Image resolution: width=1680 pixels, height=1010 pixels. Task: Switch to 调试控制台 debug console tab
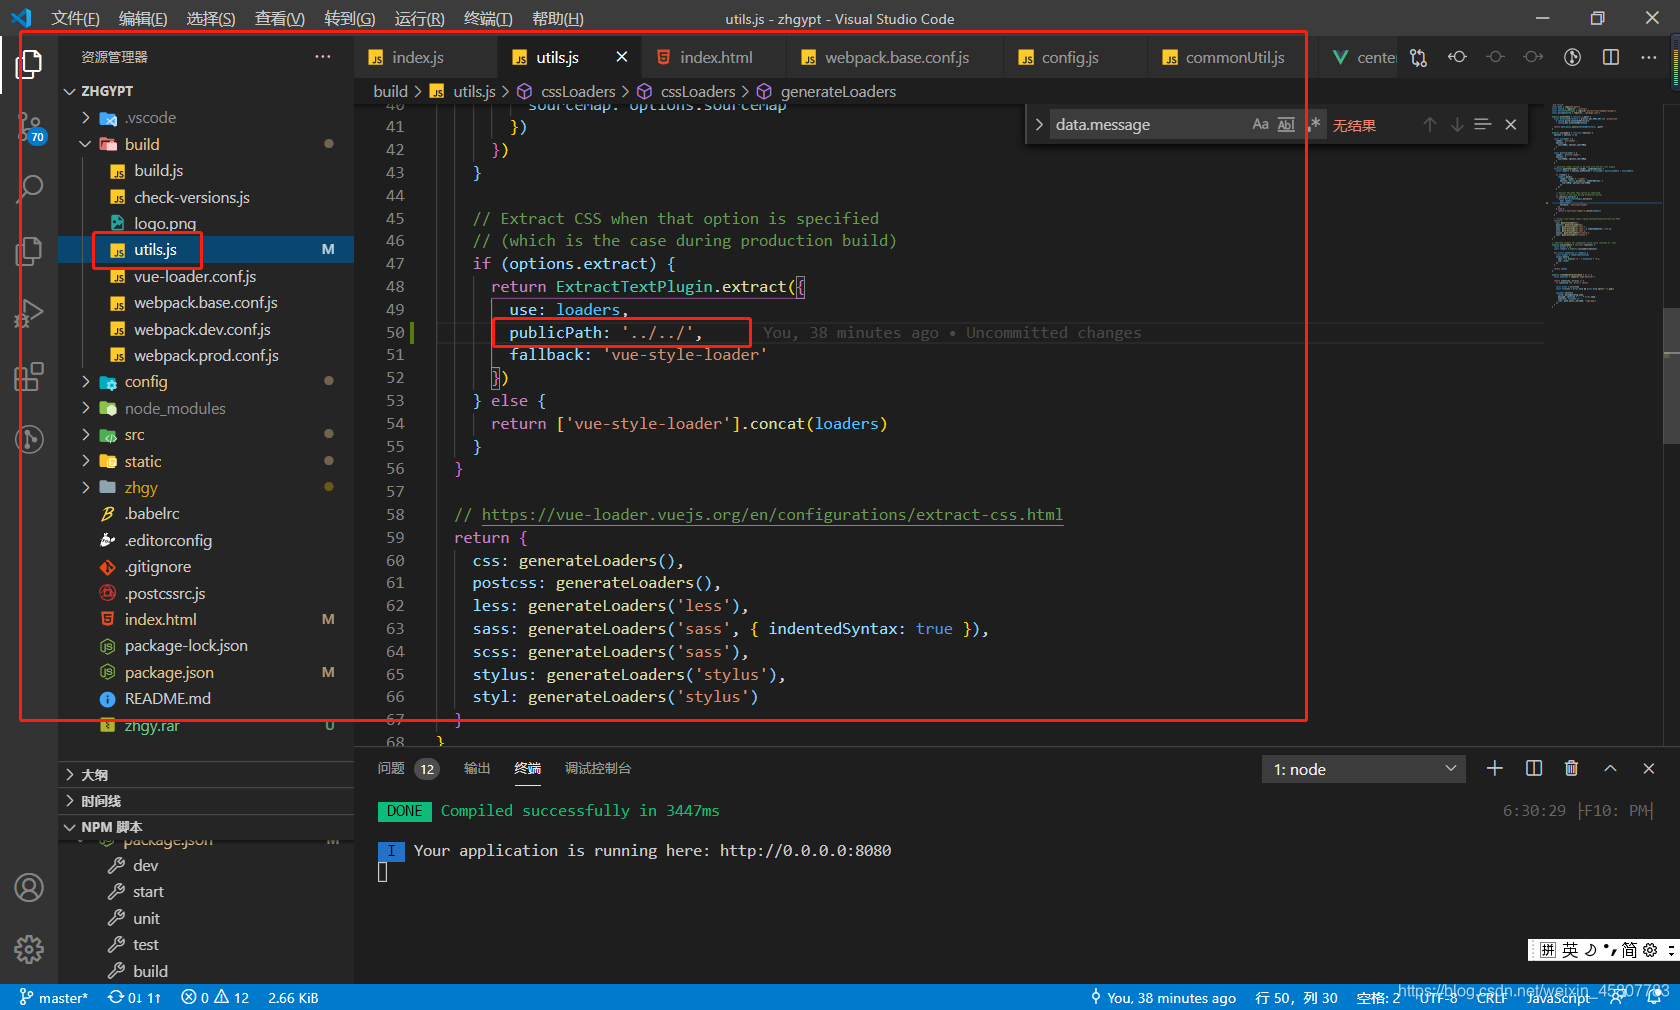pos(598,768)
